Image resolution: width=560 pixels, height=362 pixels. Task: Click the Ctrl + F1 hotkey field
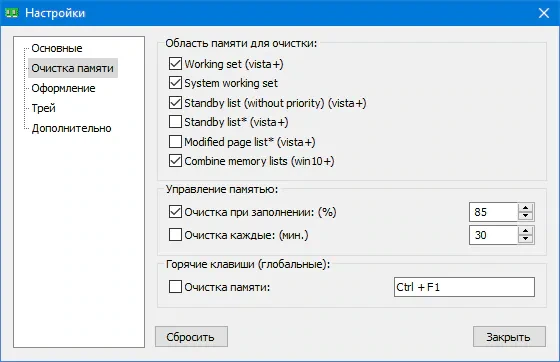pos(464,287)
